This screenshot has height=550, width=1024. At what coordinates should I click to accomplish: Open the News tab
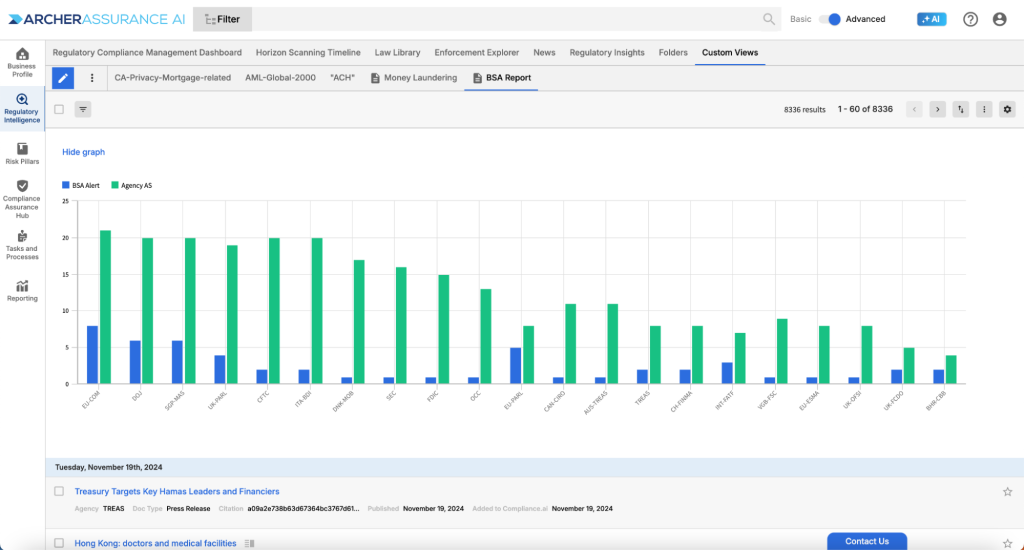pos(544,52)
